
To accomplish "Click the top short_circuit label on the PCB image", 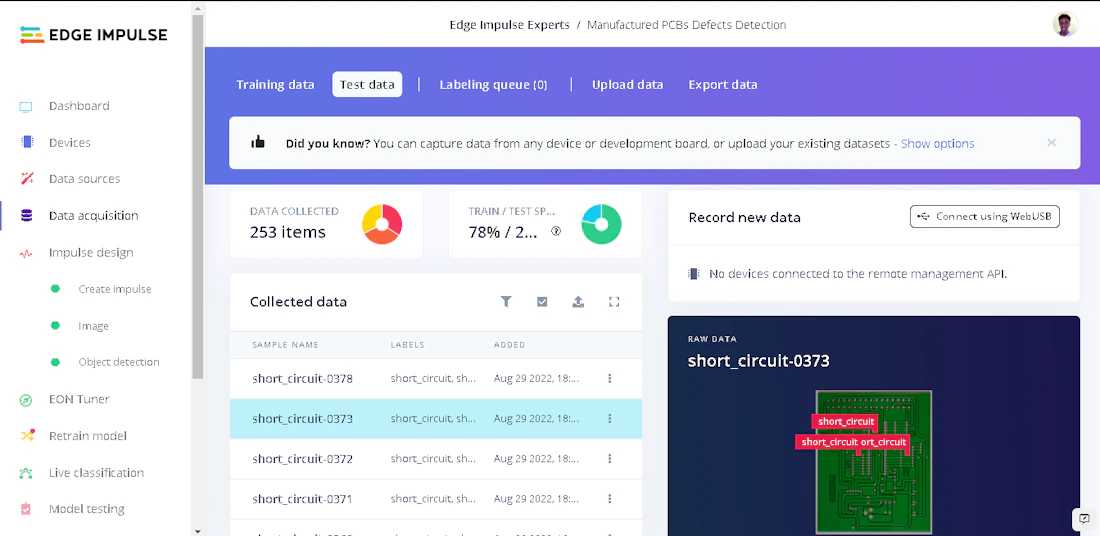I will pos(845,422).
